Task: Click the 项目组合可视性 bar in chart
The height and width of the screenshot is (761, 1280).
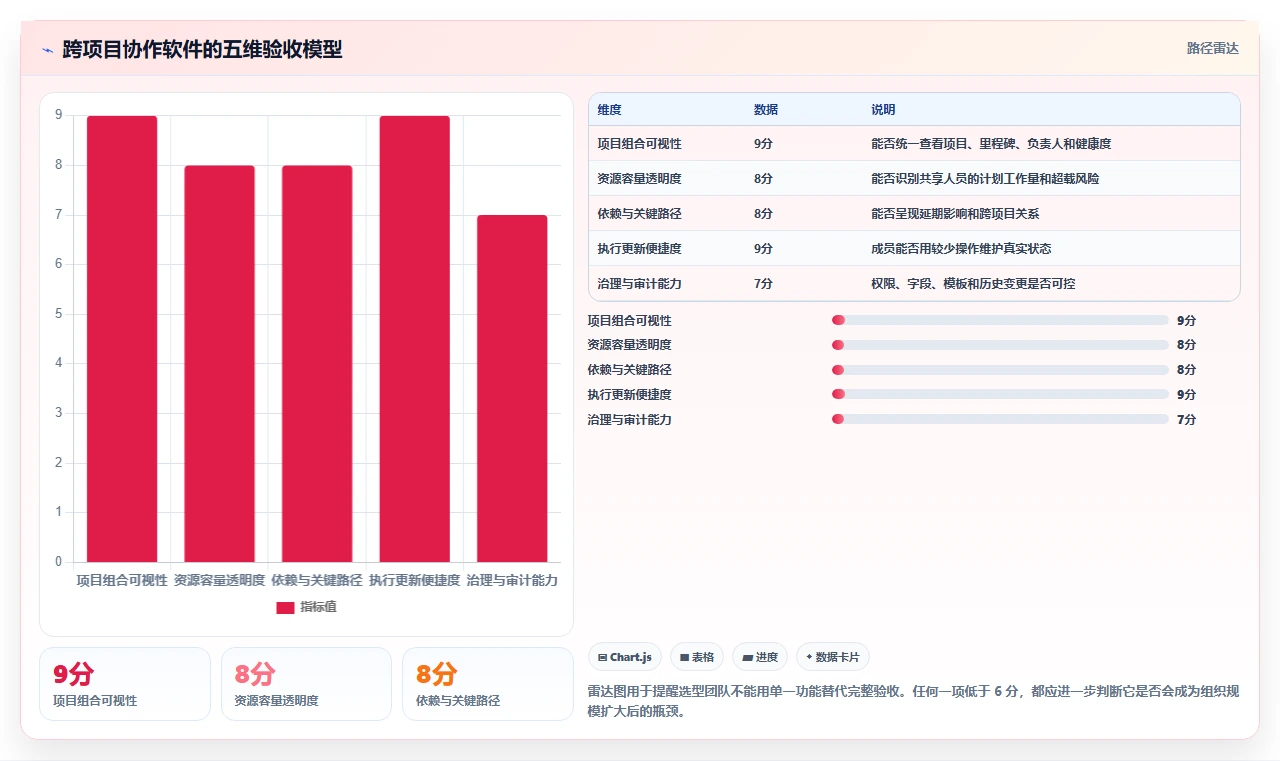Action: pos(122,339)
